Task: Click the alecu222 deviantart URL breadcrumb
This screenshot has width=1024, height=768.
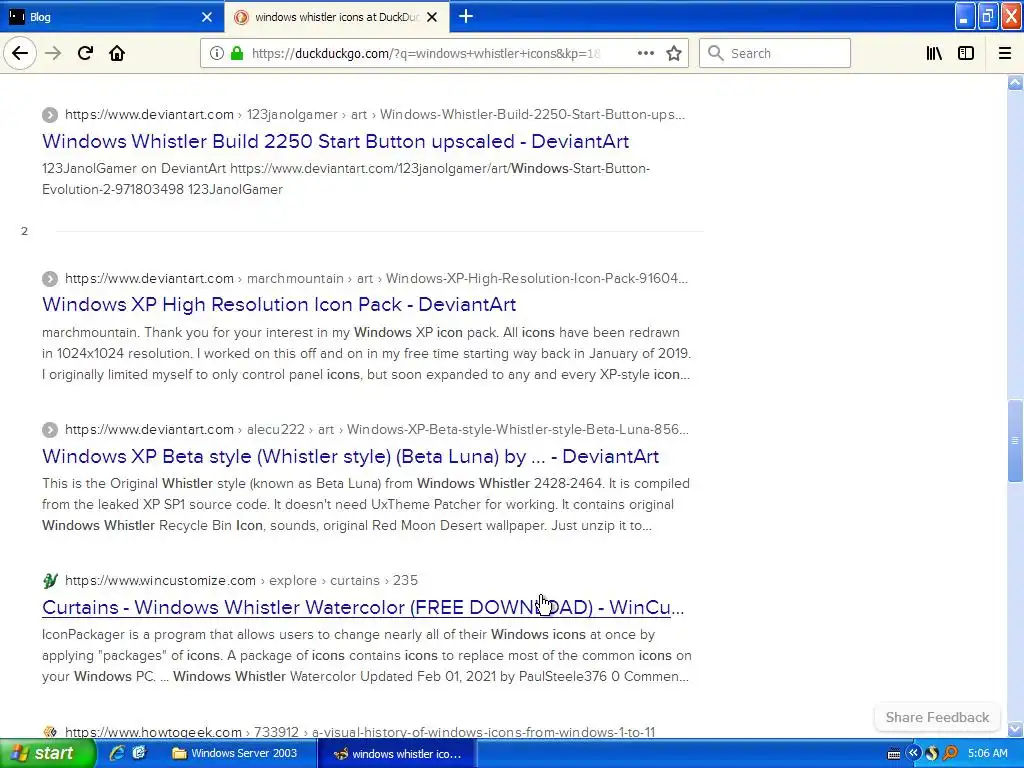Action: point(377,429)
